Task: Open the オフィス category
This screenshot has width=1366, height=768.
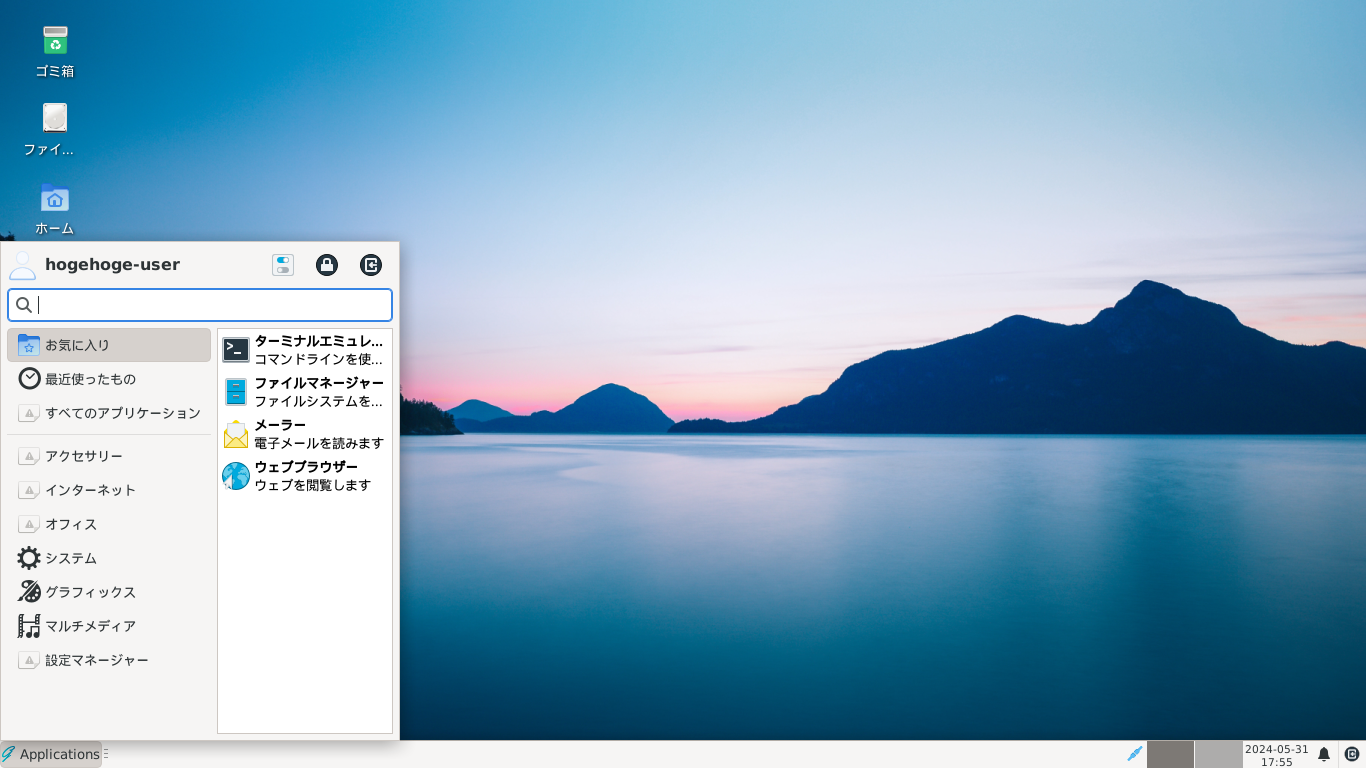Action: click(x=109, y=524)
